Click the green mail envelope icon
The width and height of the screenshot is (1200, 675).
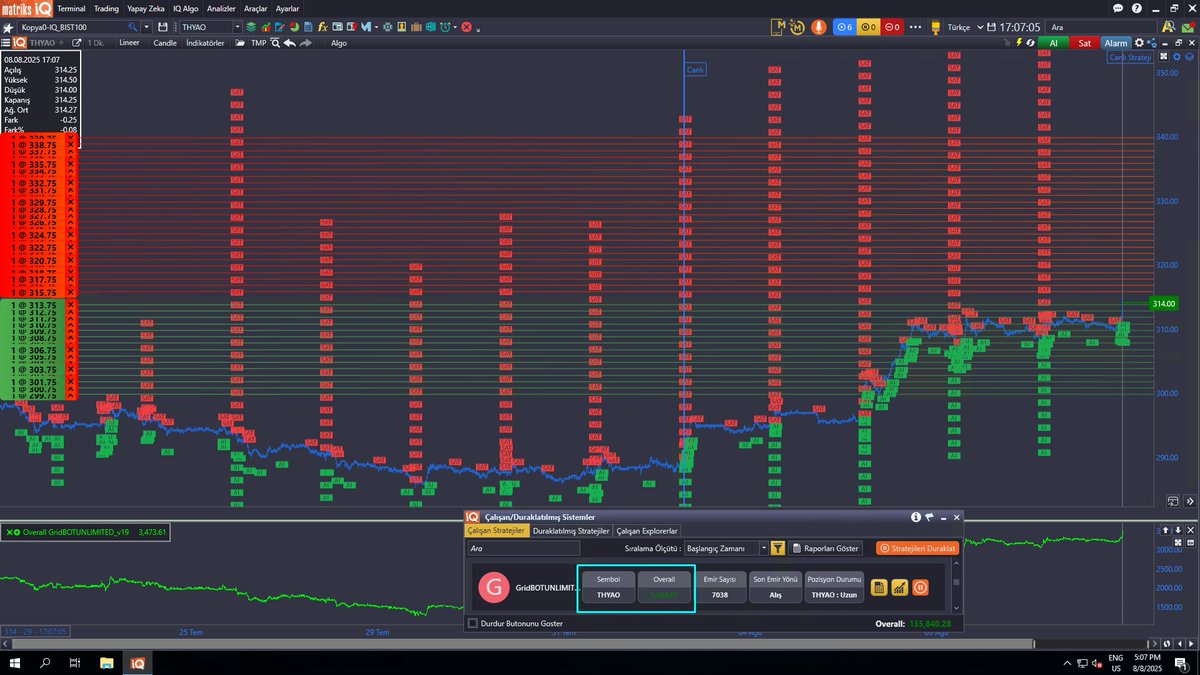[1187, 27]
